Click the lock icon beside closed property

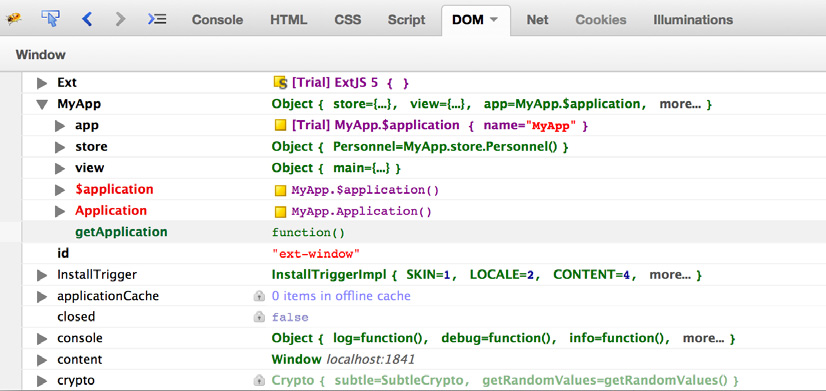[259, 317]
